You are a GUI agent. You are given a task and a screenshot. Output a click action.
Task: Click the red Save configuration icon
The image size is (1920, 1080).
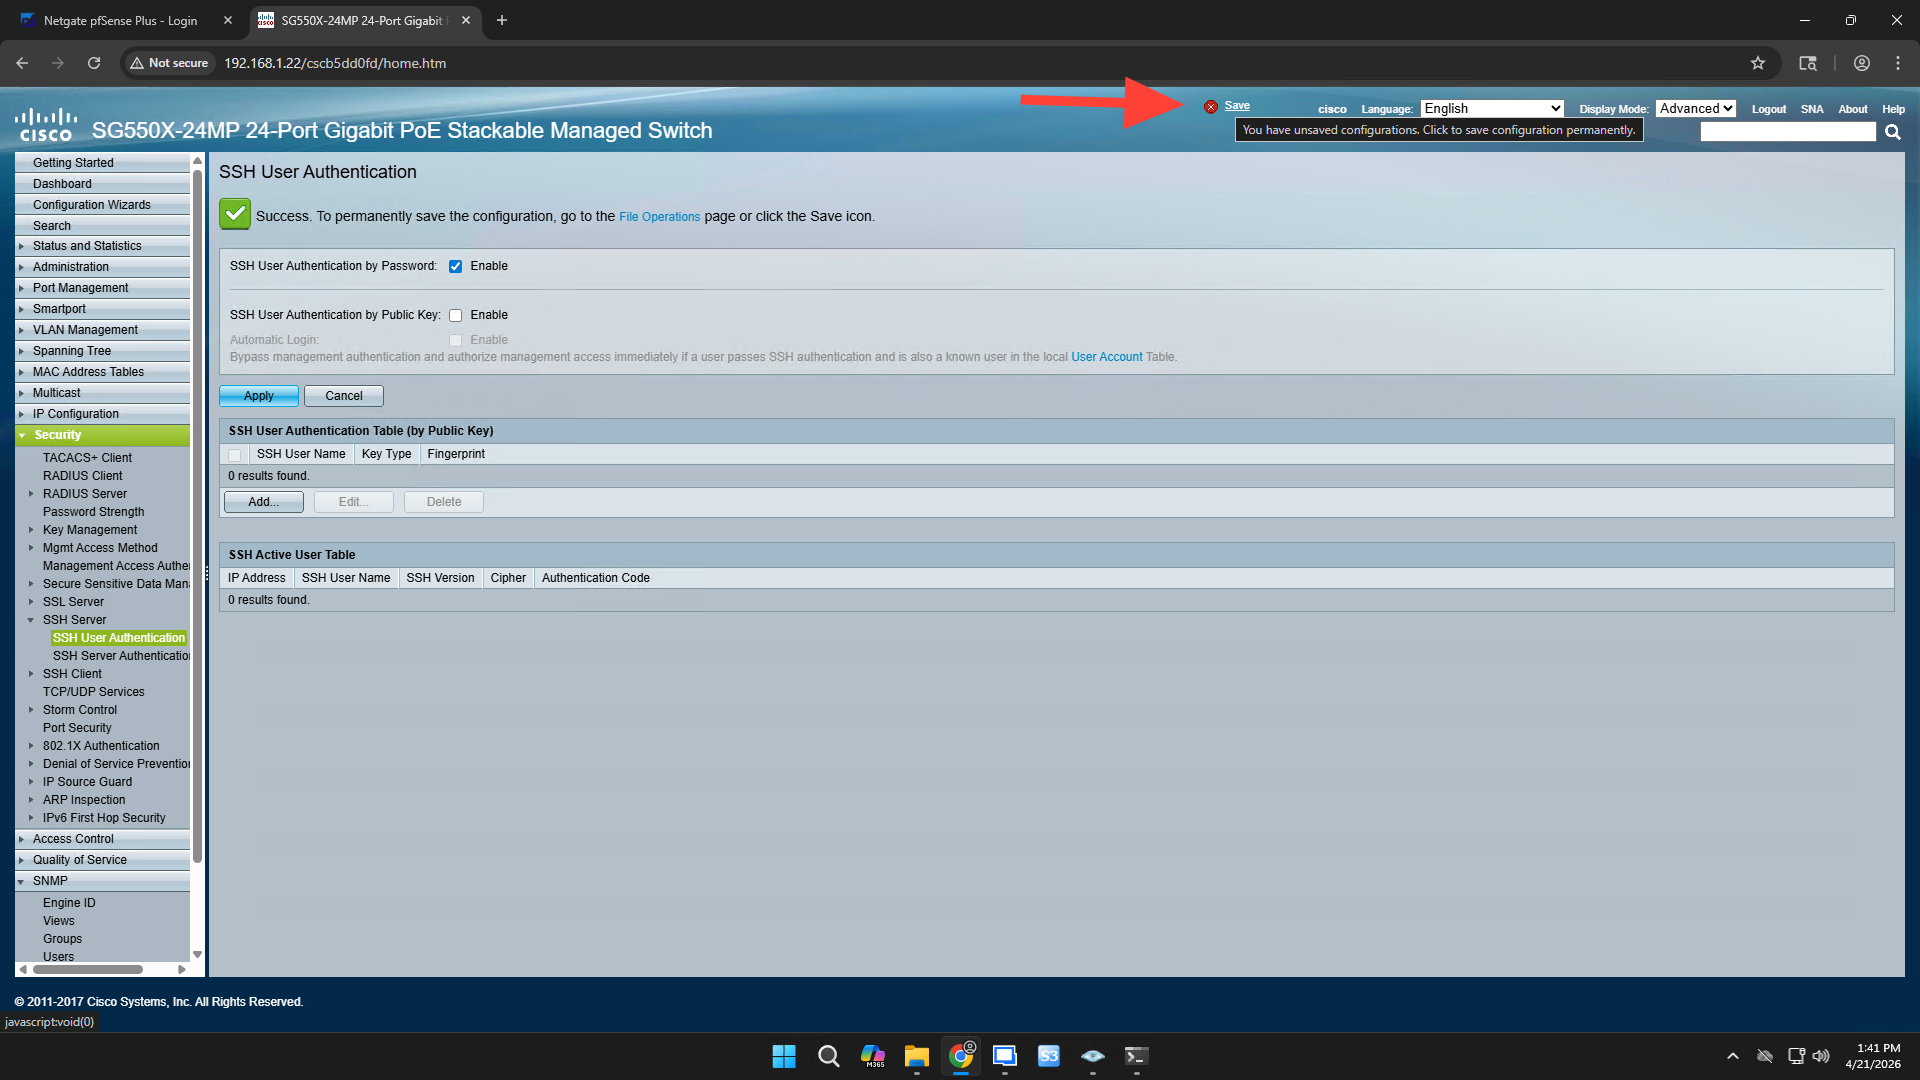(x=1210, y=107)
